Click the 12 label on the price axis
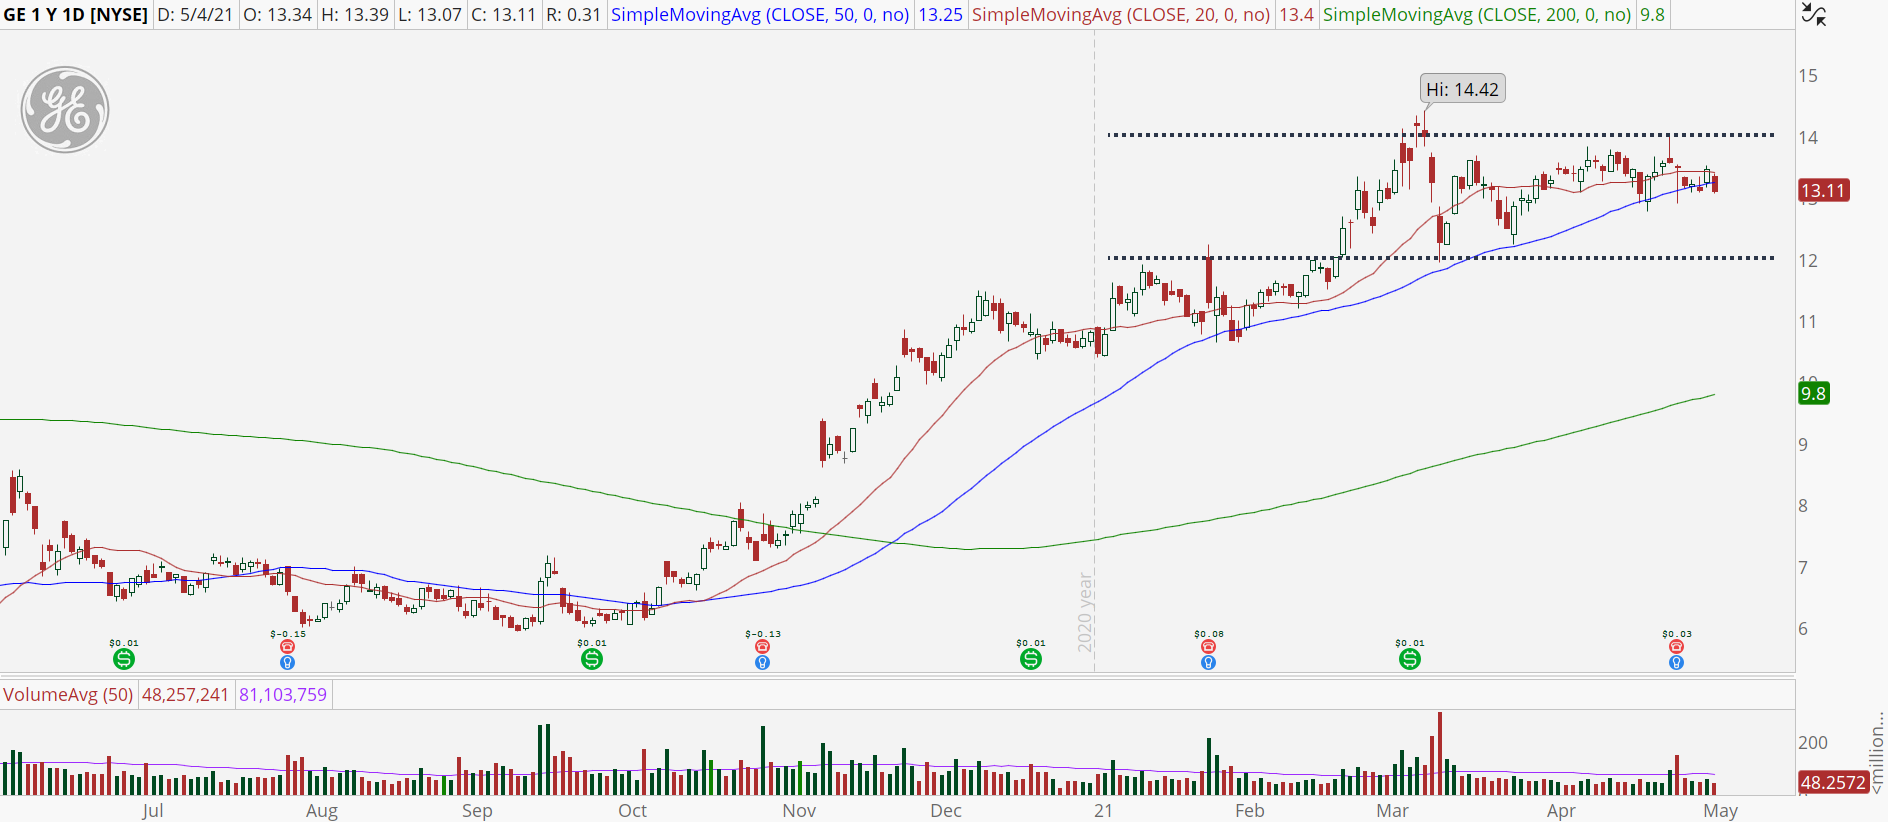The height and width of the screenshot is (822, 1888). tap(1808, 261)
